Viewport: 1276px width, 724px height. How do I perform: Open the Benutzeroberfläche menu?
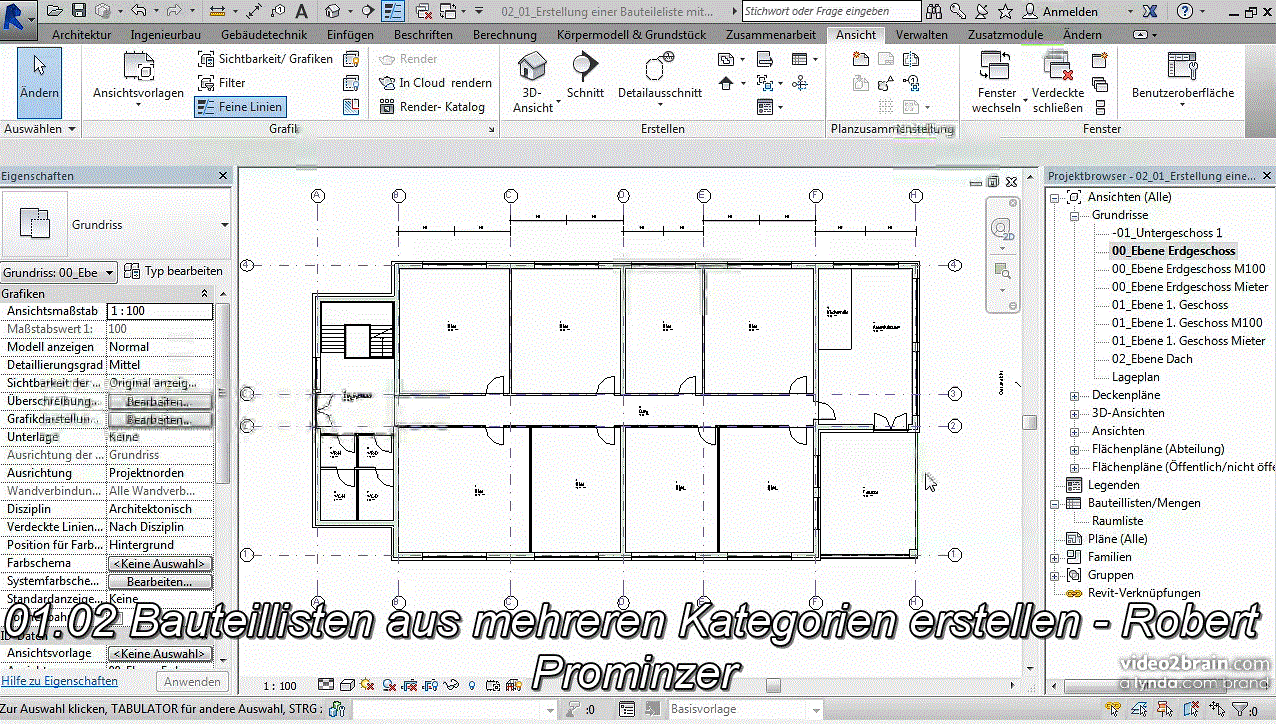point(1182,77)
